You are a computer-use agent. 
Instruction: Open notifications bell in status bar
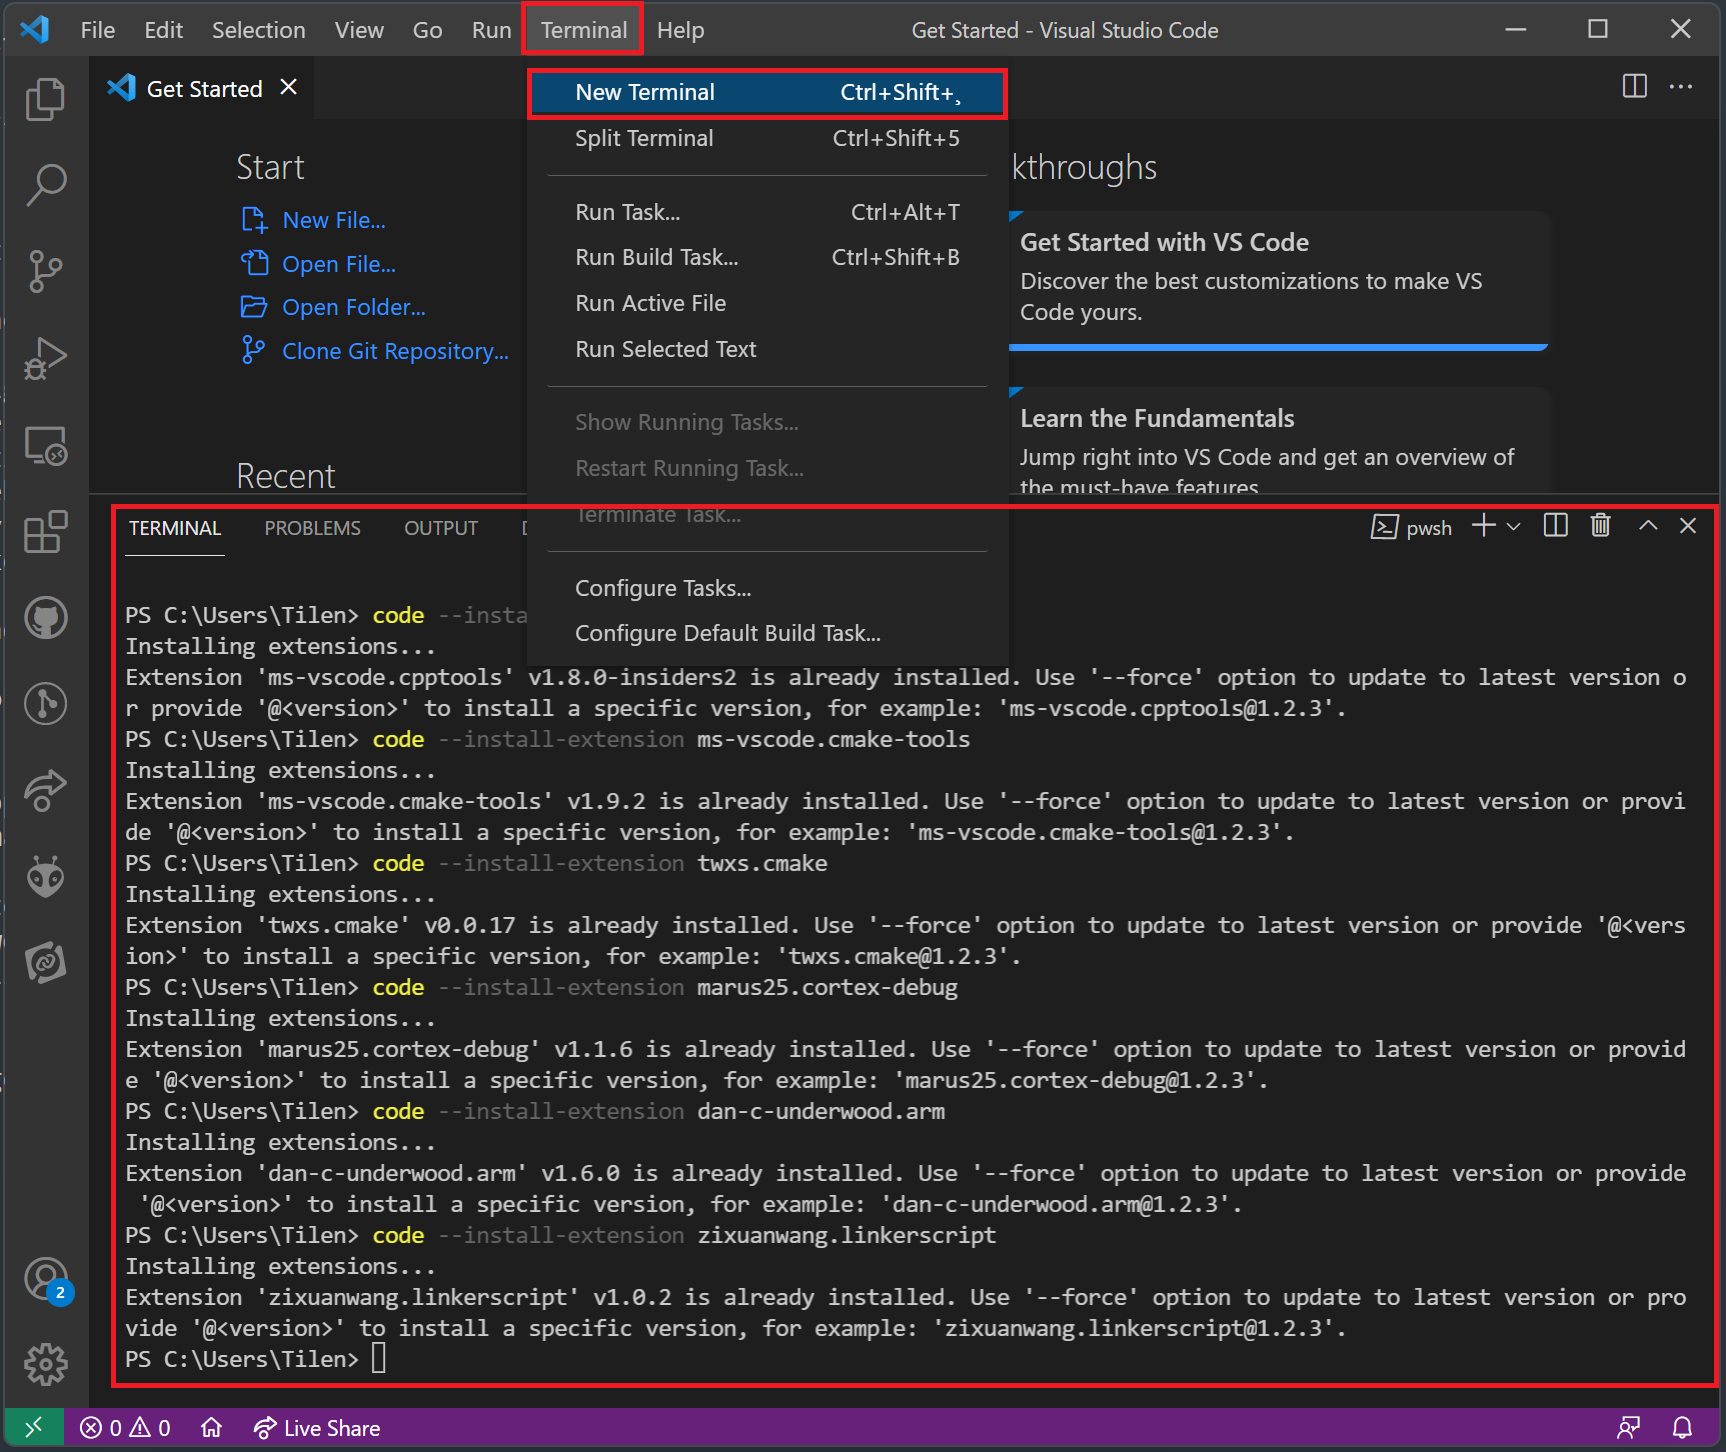pyautogui.click(x=1682, y=1428)
